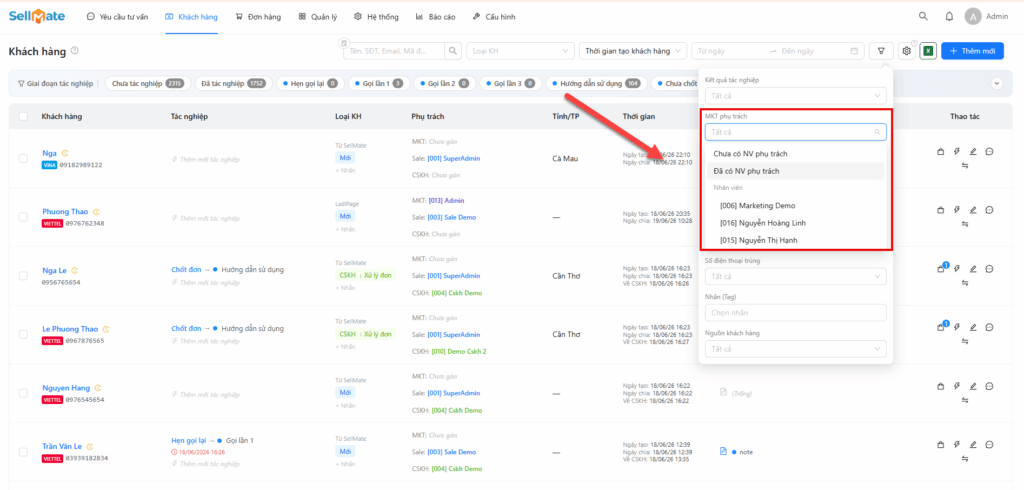Click edit pencil icon in Phuong Thao row

973,210
